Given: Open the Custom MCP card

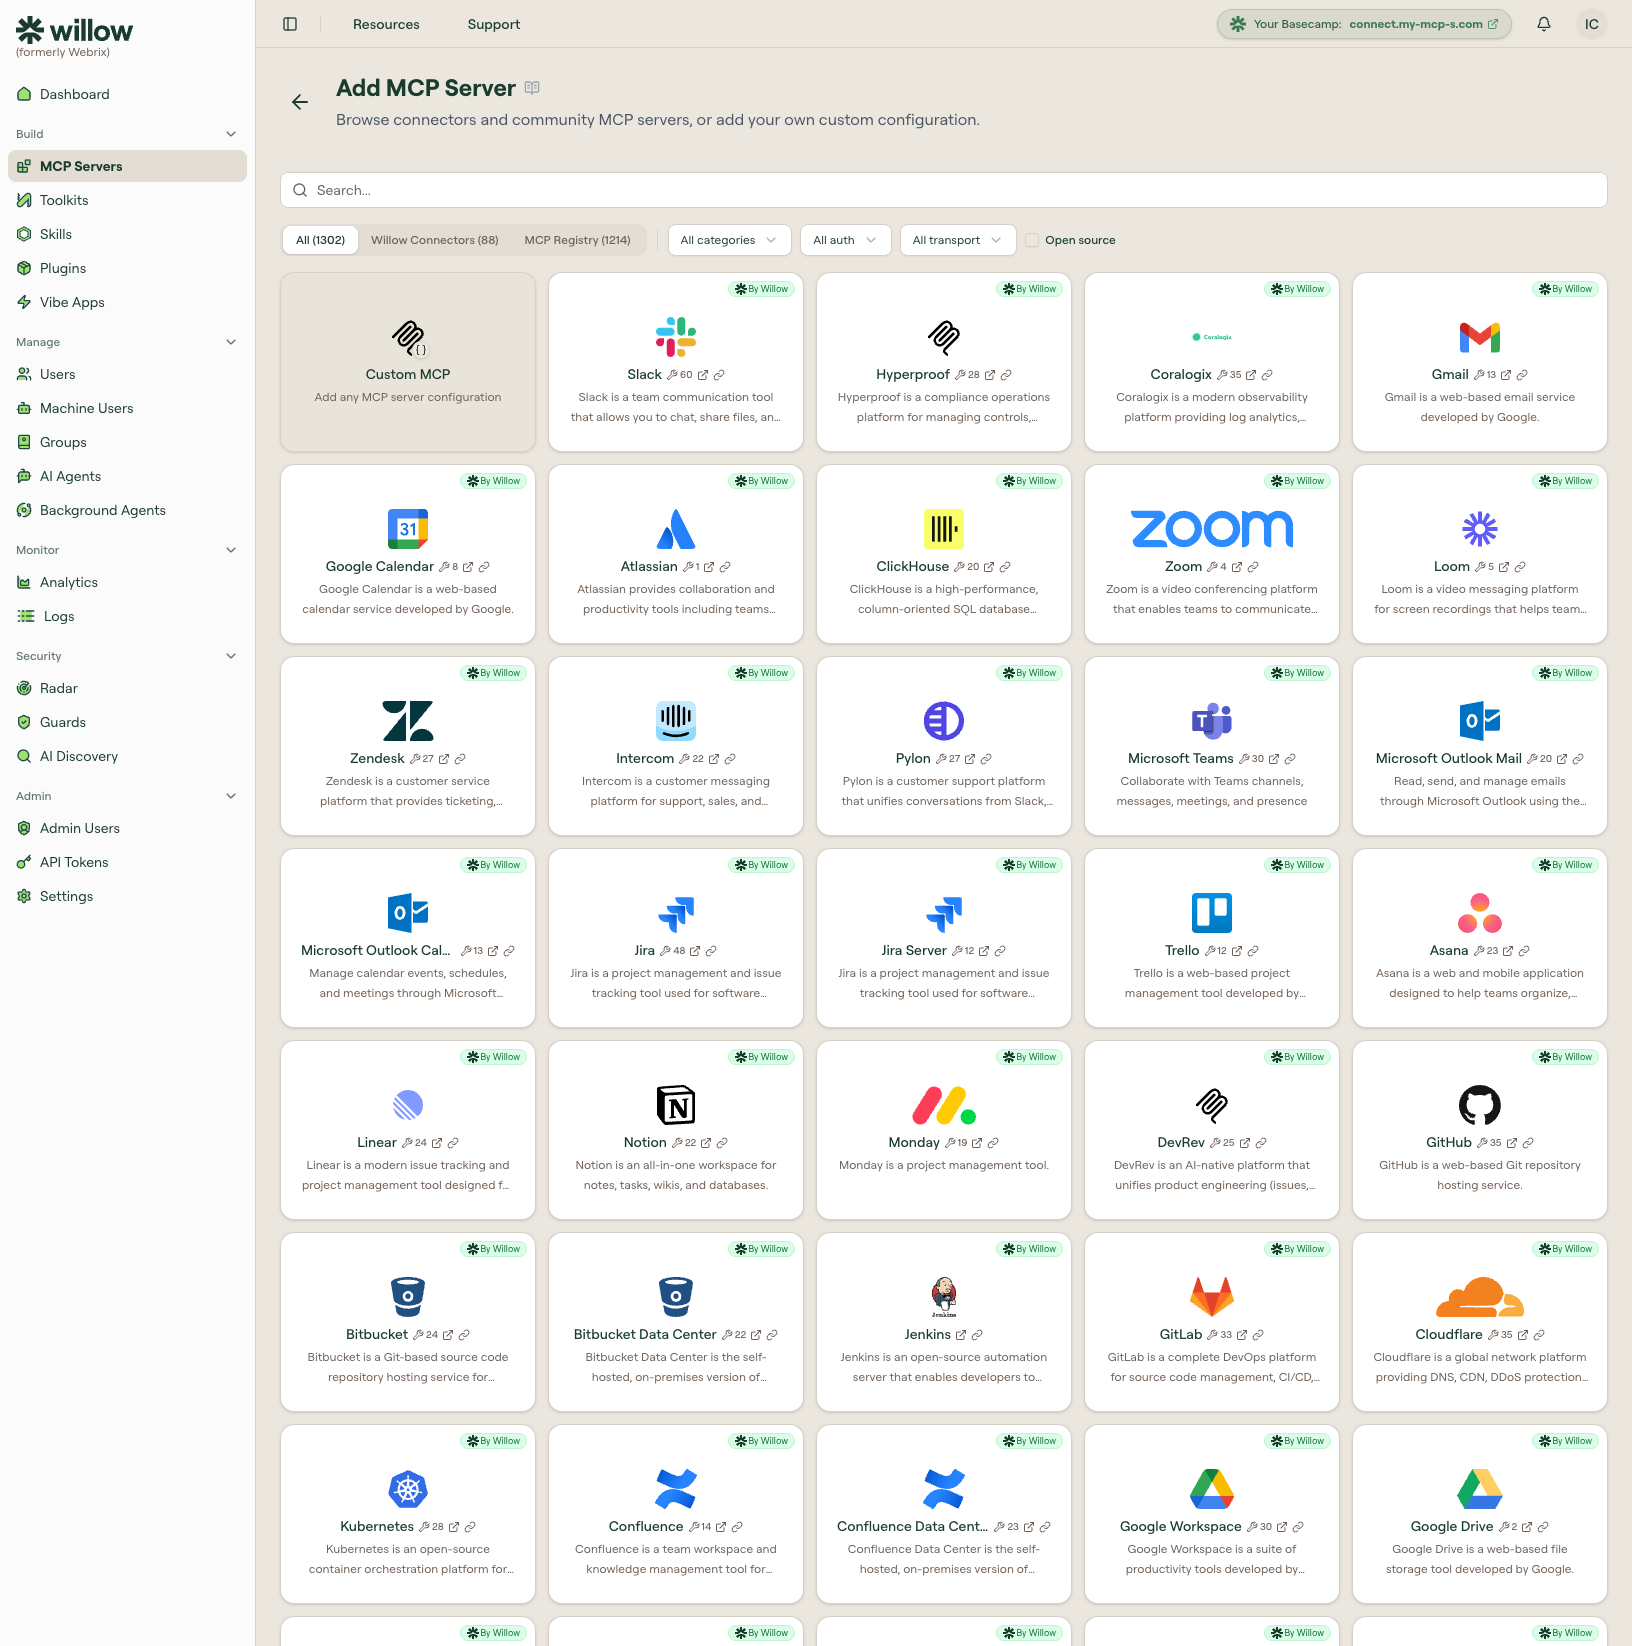Looking at the screenshot, I should point(408,362).
